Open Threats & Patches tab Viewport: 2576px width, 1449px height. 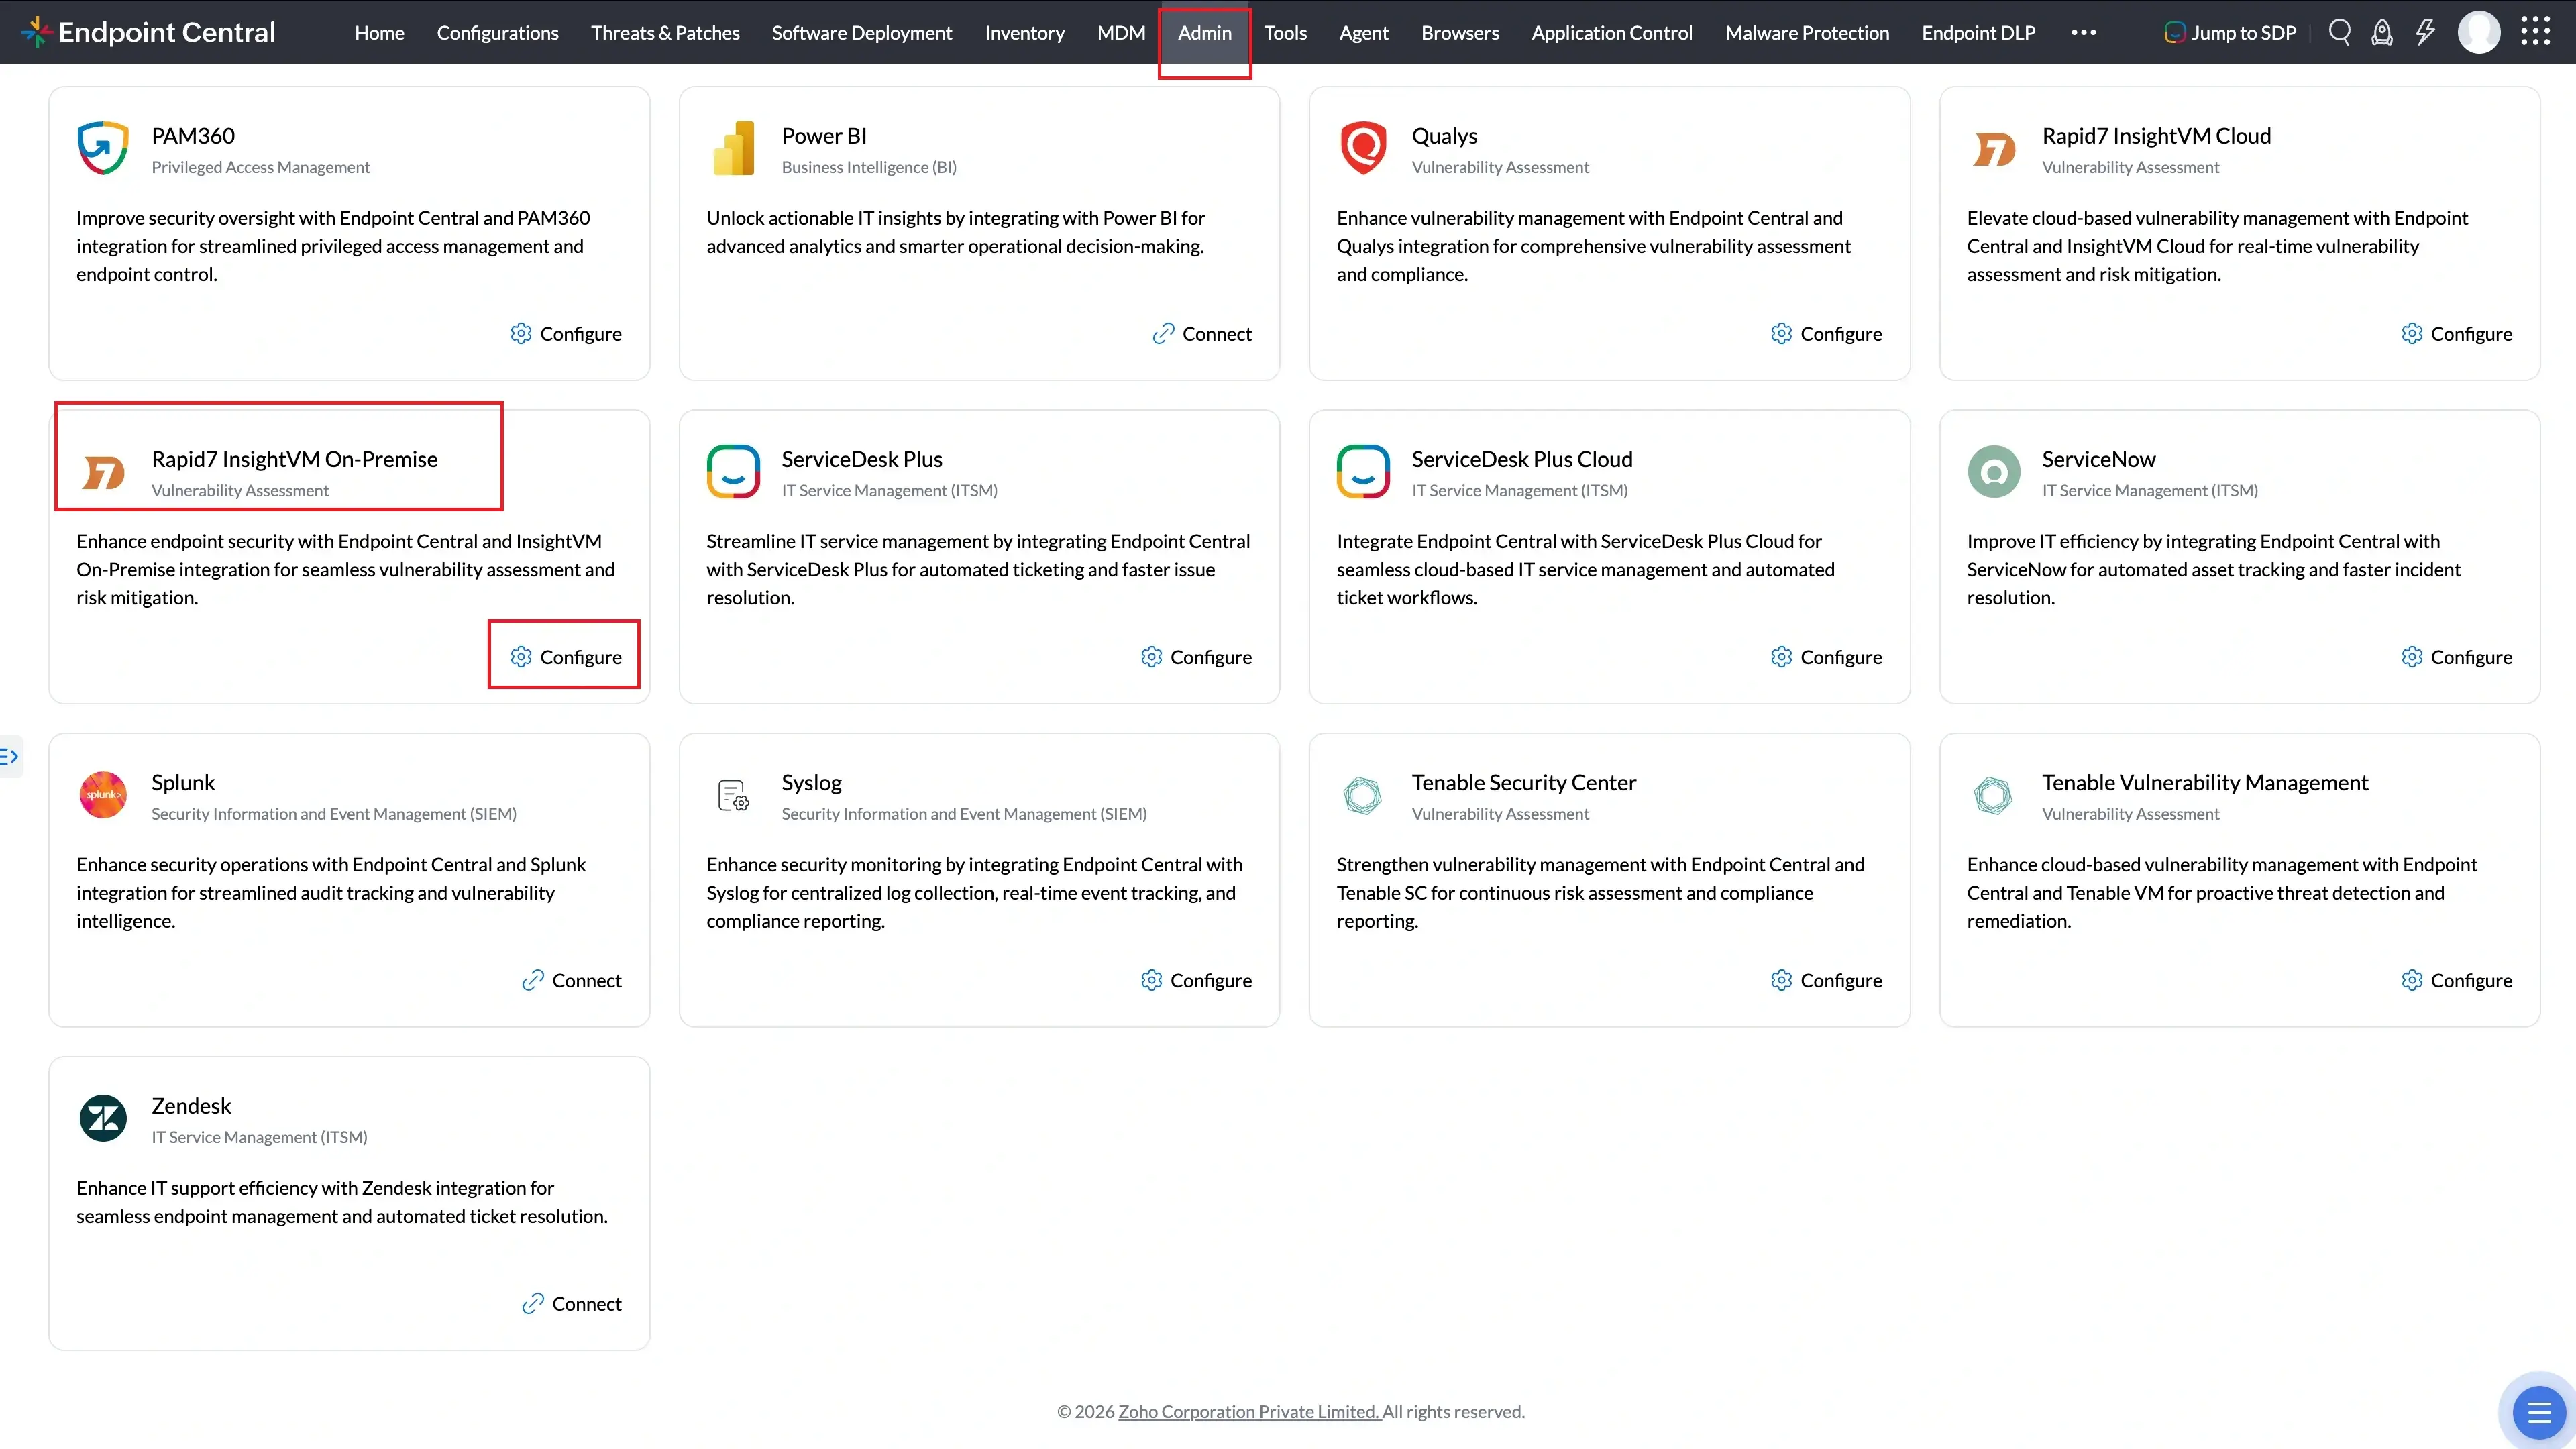(x=665, y=32)
